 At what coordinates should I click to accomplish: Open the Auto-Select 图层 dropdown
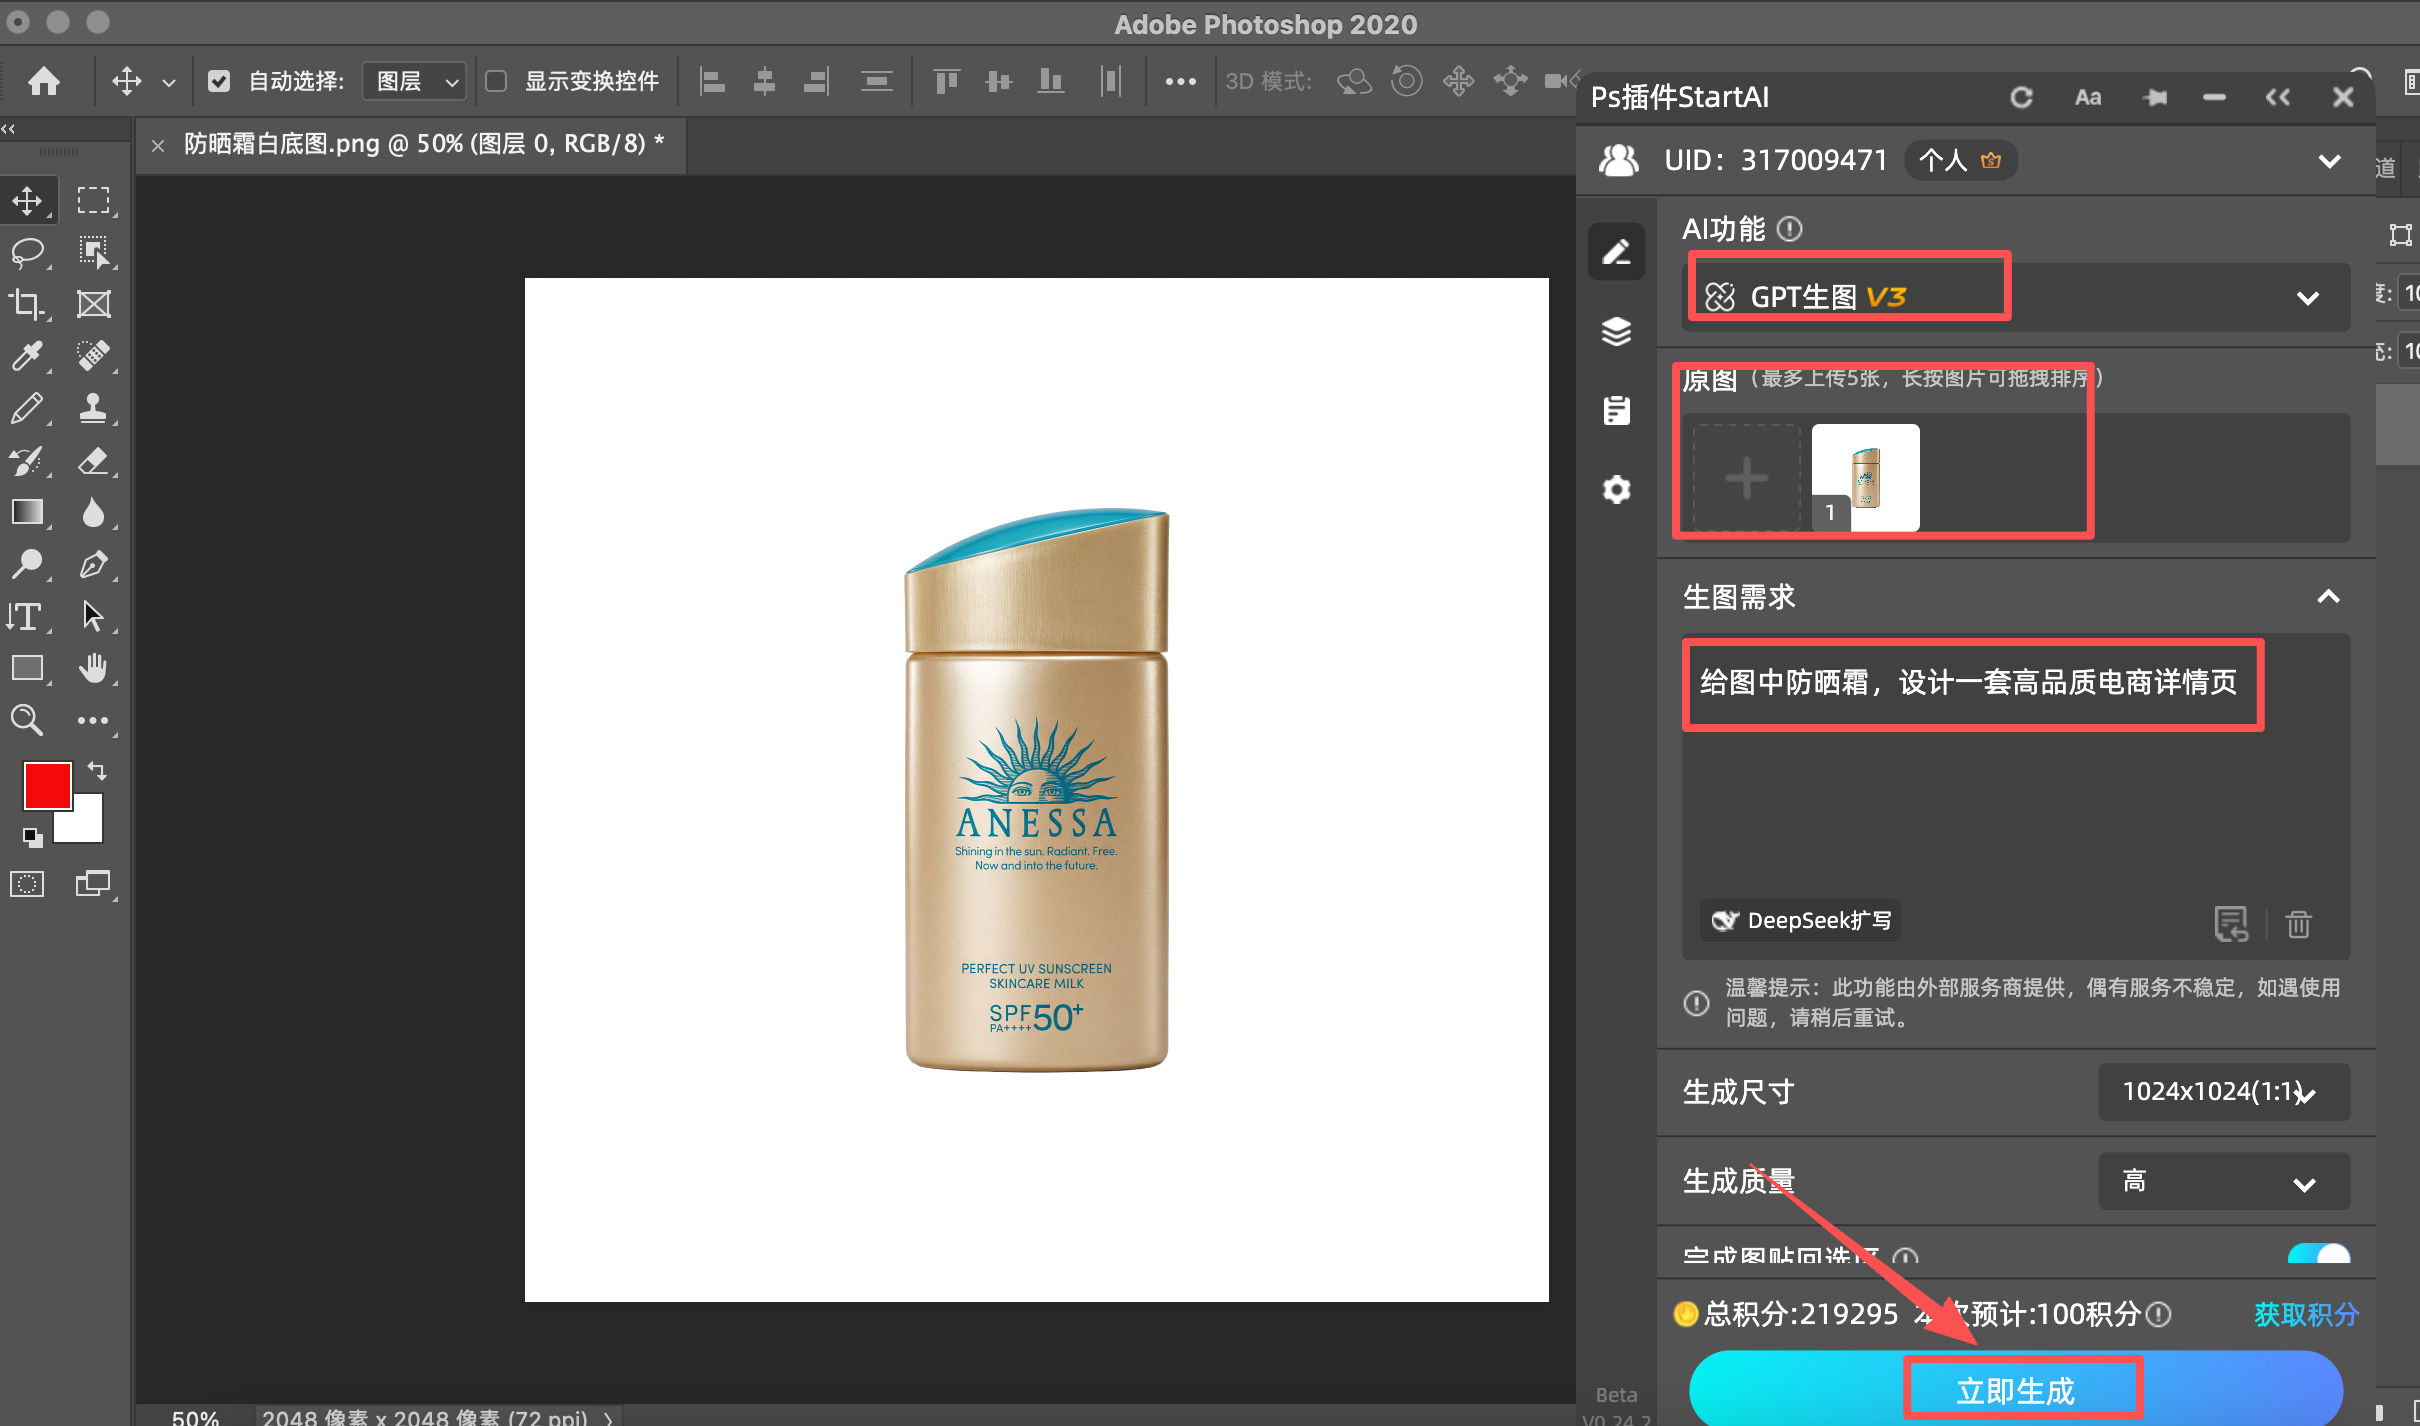pyautogui.click(x=414, y=81)
